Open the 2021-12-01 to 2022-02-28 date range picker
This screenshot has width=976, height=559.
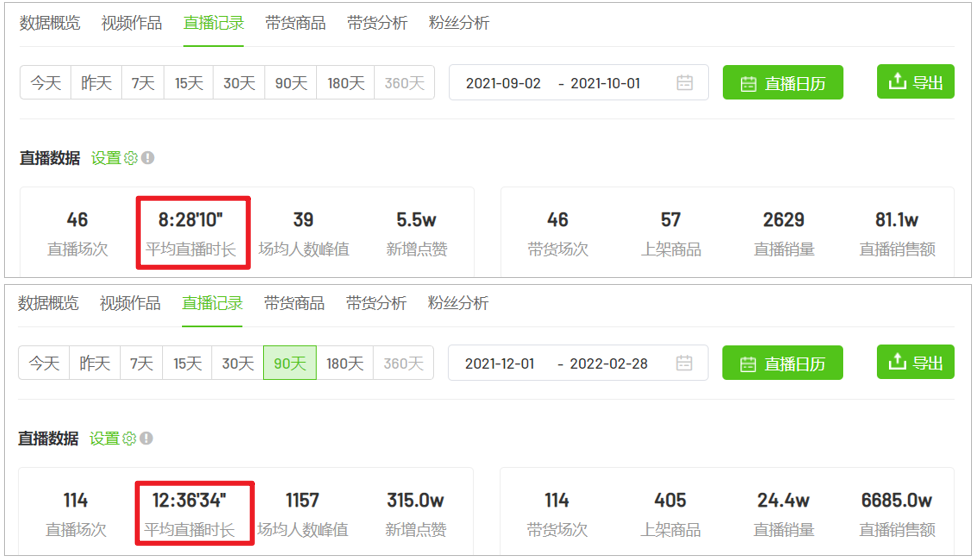pos(578,363)
